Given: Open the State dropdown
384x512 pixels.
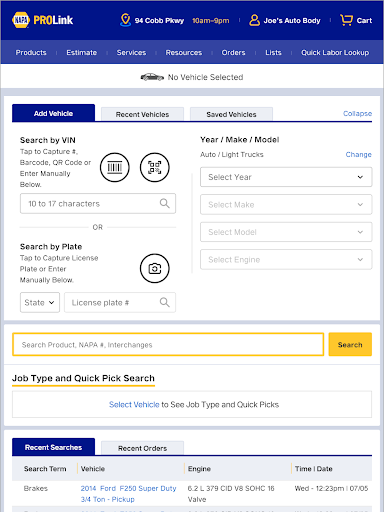Looking at the screenshot, I should 40,302.
